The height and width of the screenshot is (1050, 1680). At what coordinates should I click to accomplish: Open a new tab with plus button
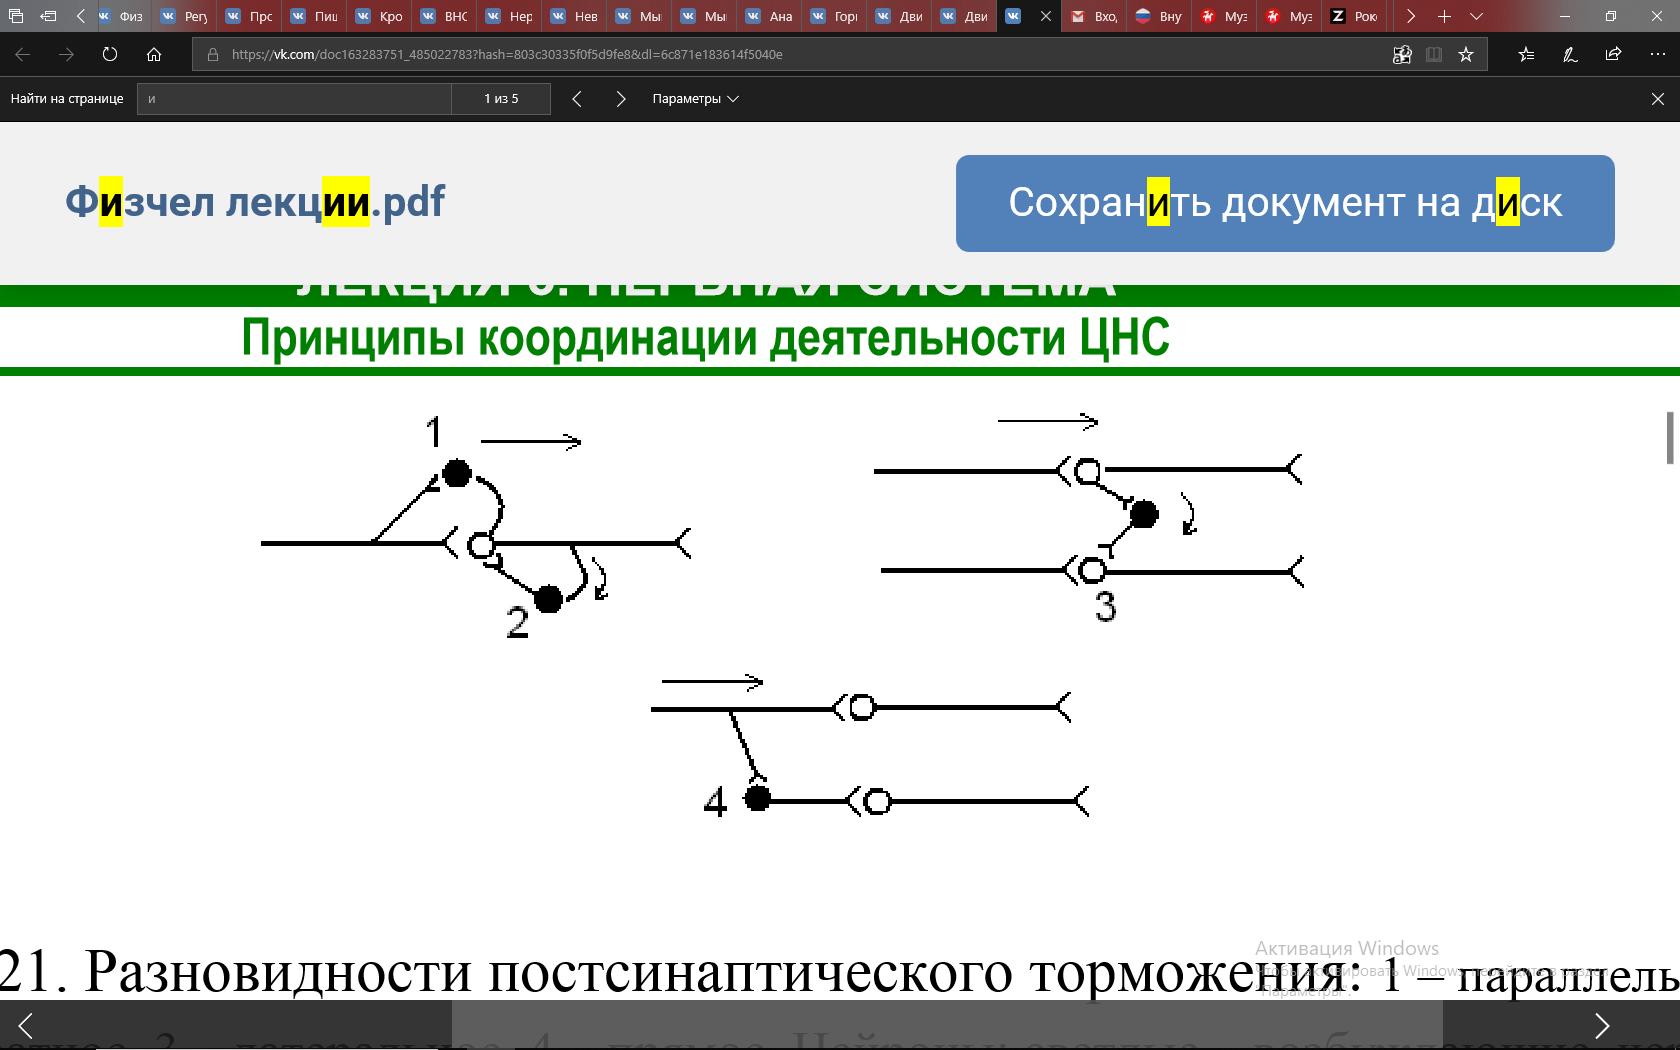(1444, 16)
